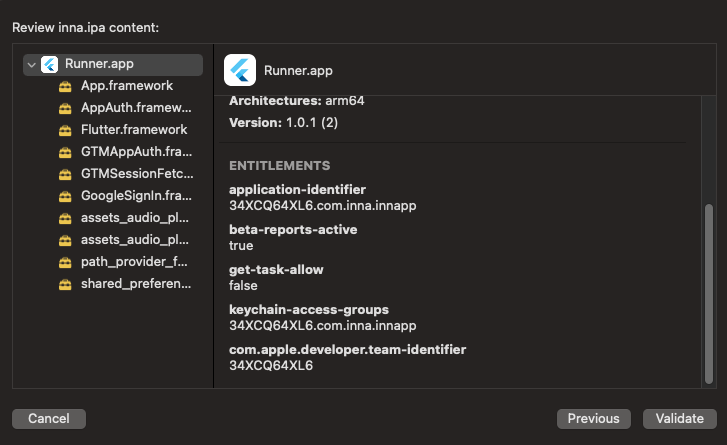This screenshot has width=727, height=445.
Task: Click the false value under get-task-allow
Action: click(x=243, y=286)
